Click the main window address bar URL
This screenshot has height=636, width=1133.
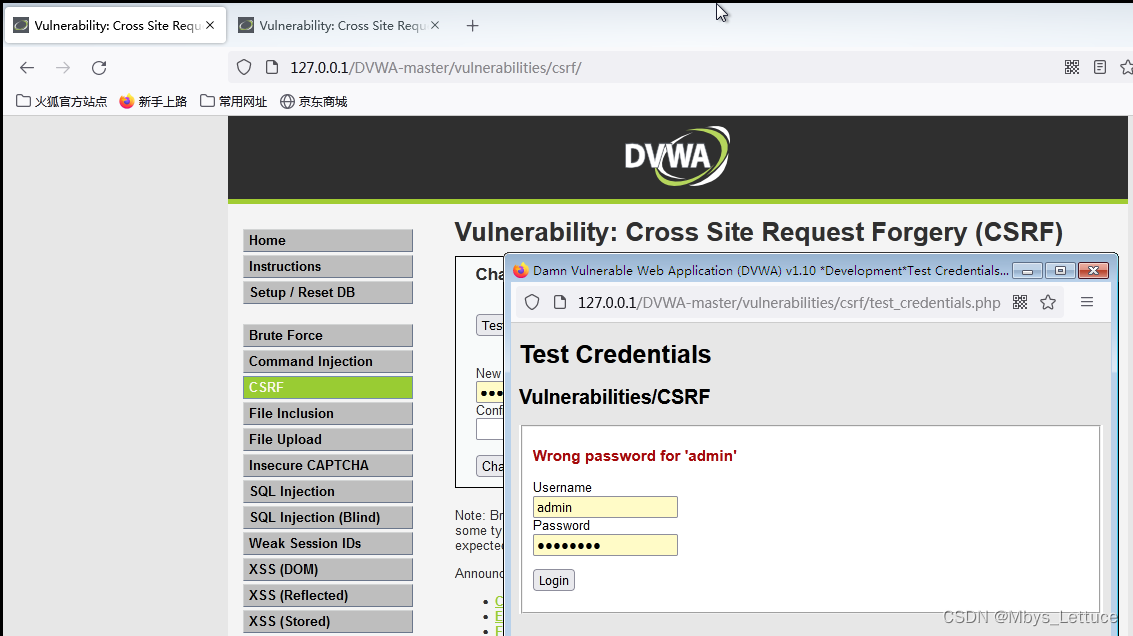click(x=436, y=68)
